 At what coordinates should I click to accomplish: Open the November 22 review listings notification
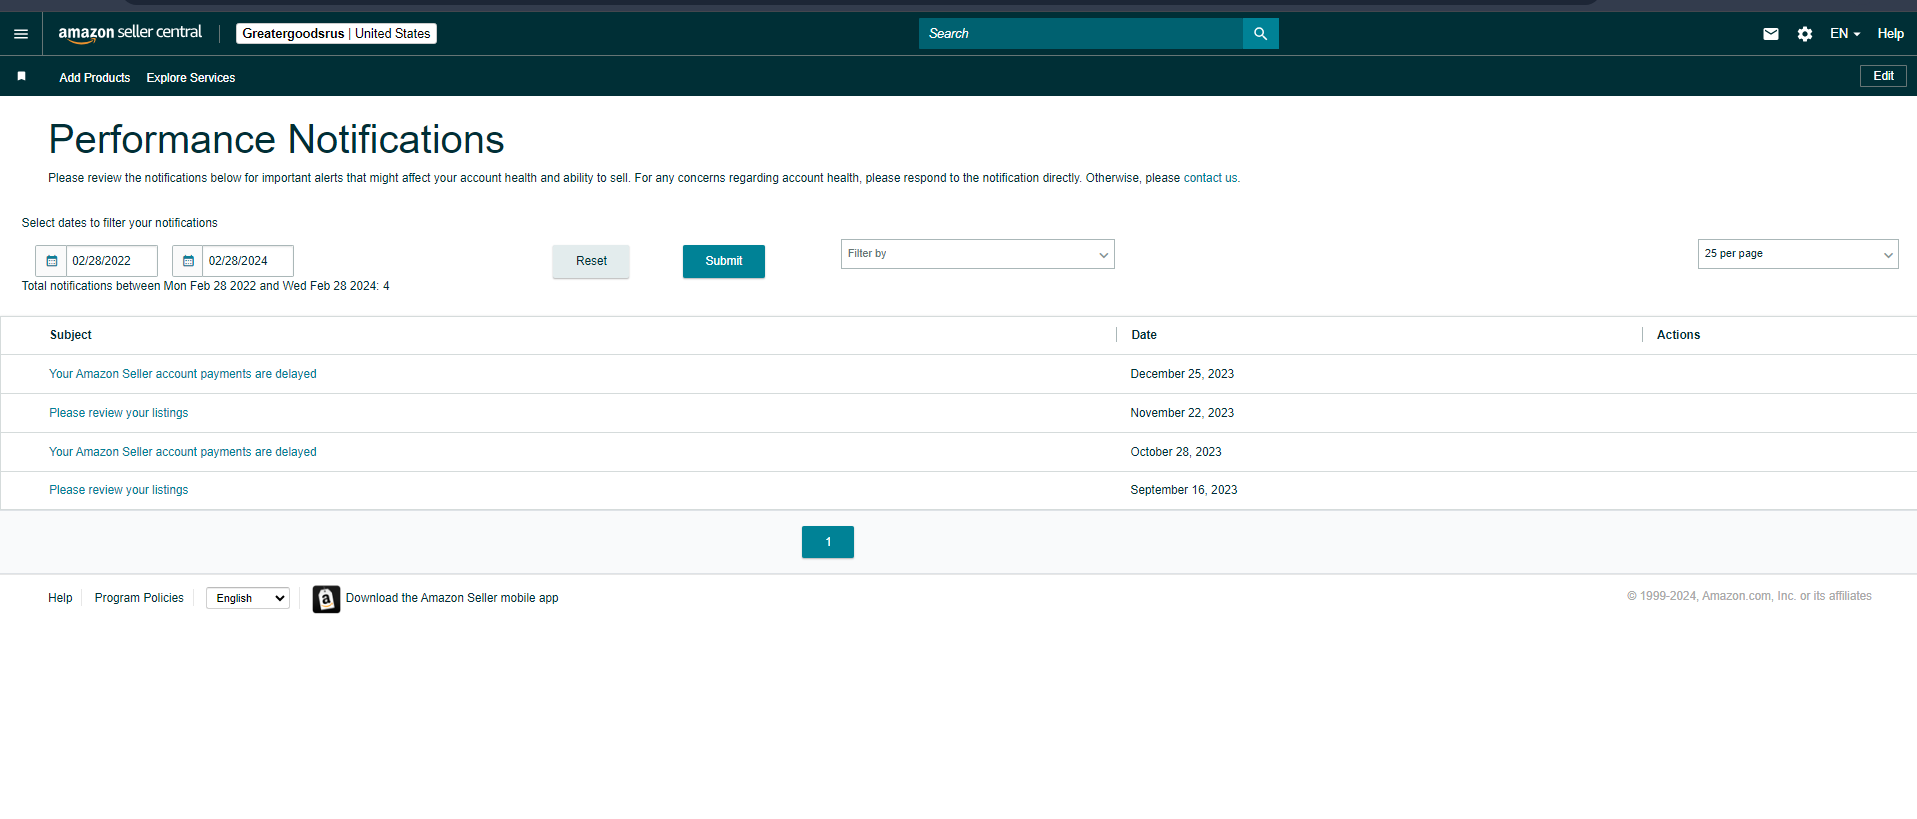(119, 413)
